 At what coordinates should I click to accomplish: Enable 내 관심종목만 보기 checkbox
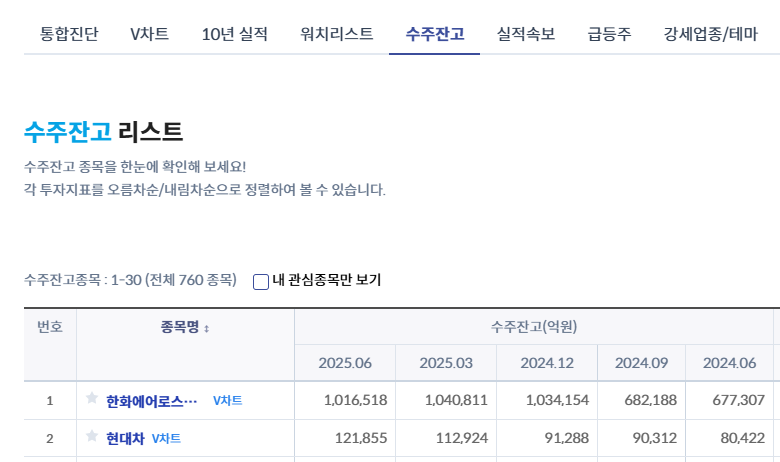pyautogui.click(x=261, y=281)
